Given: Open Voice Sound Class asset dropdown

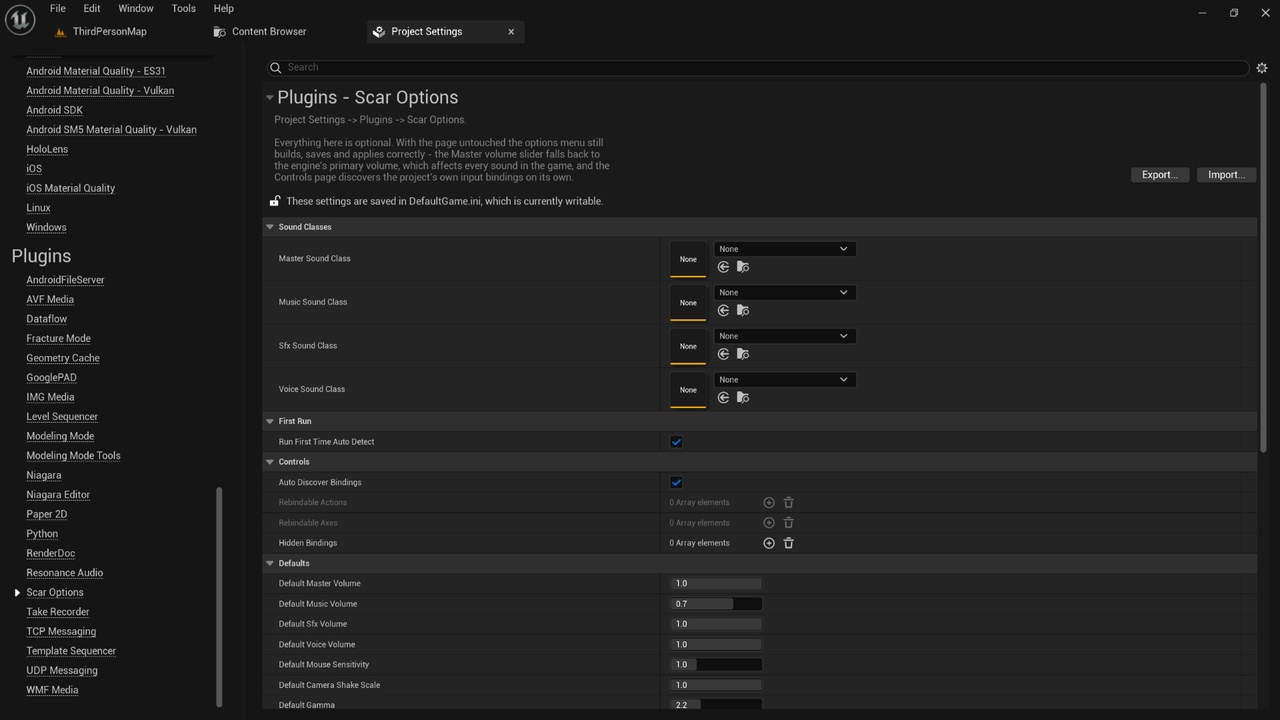Looking at the screenshot, I should [785, 380].
